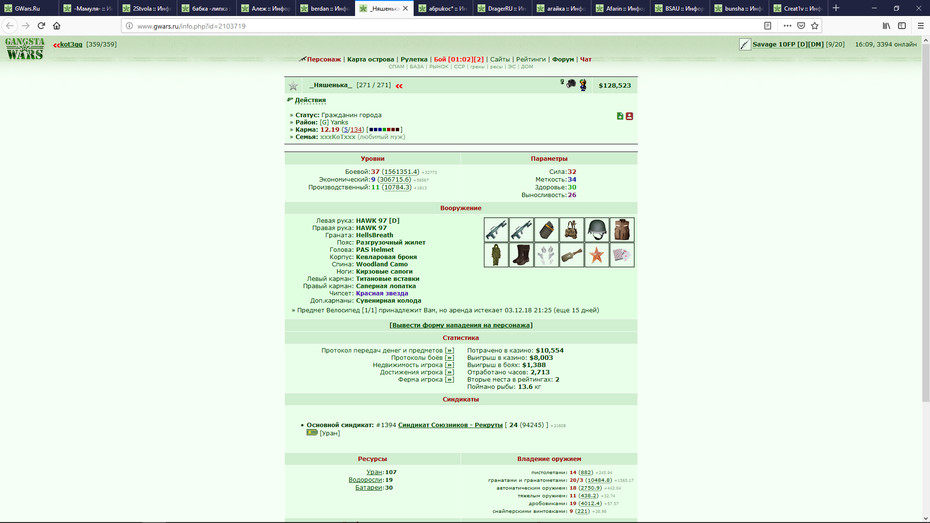Click the green add-friend icon
Image resolution: width=930 pixels, height=523 pixels.
point(620,116)
